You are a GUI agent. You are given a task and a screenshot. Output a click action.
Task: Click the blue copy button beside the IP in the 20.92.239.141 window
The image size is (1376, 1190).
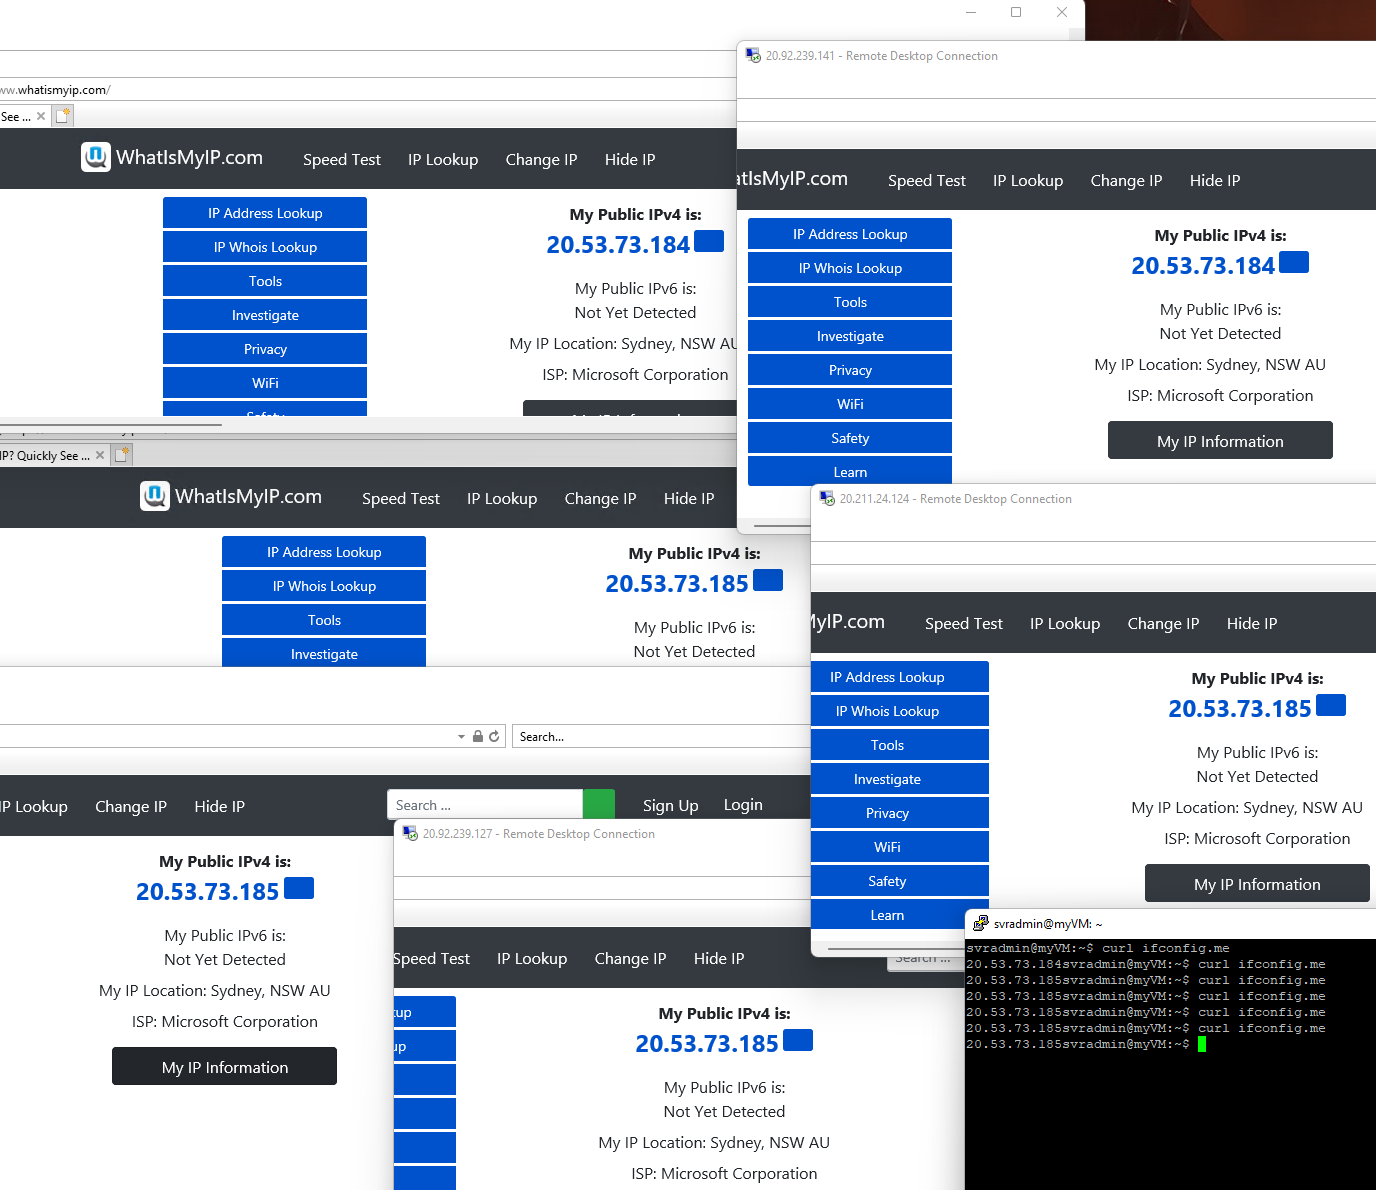click(1294, 262)
